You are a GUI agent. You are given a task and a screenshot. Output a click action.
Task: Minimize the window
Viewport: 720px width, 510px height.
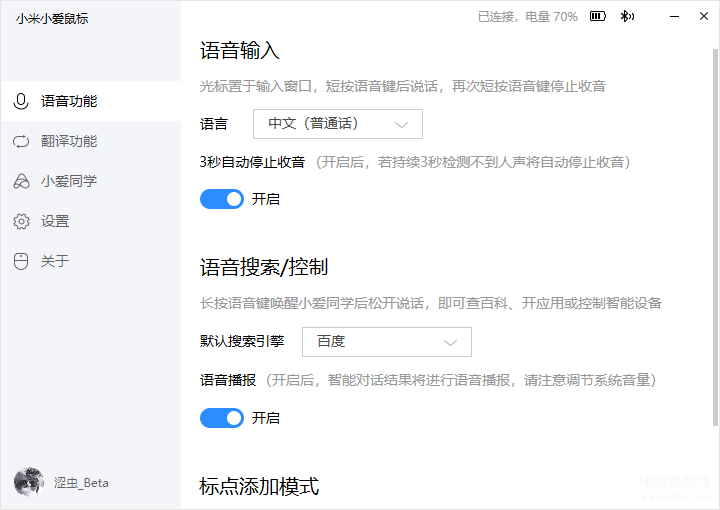point(675,17)
